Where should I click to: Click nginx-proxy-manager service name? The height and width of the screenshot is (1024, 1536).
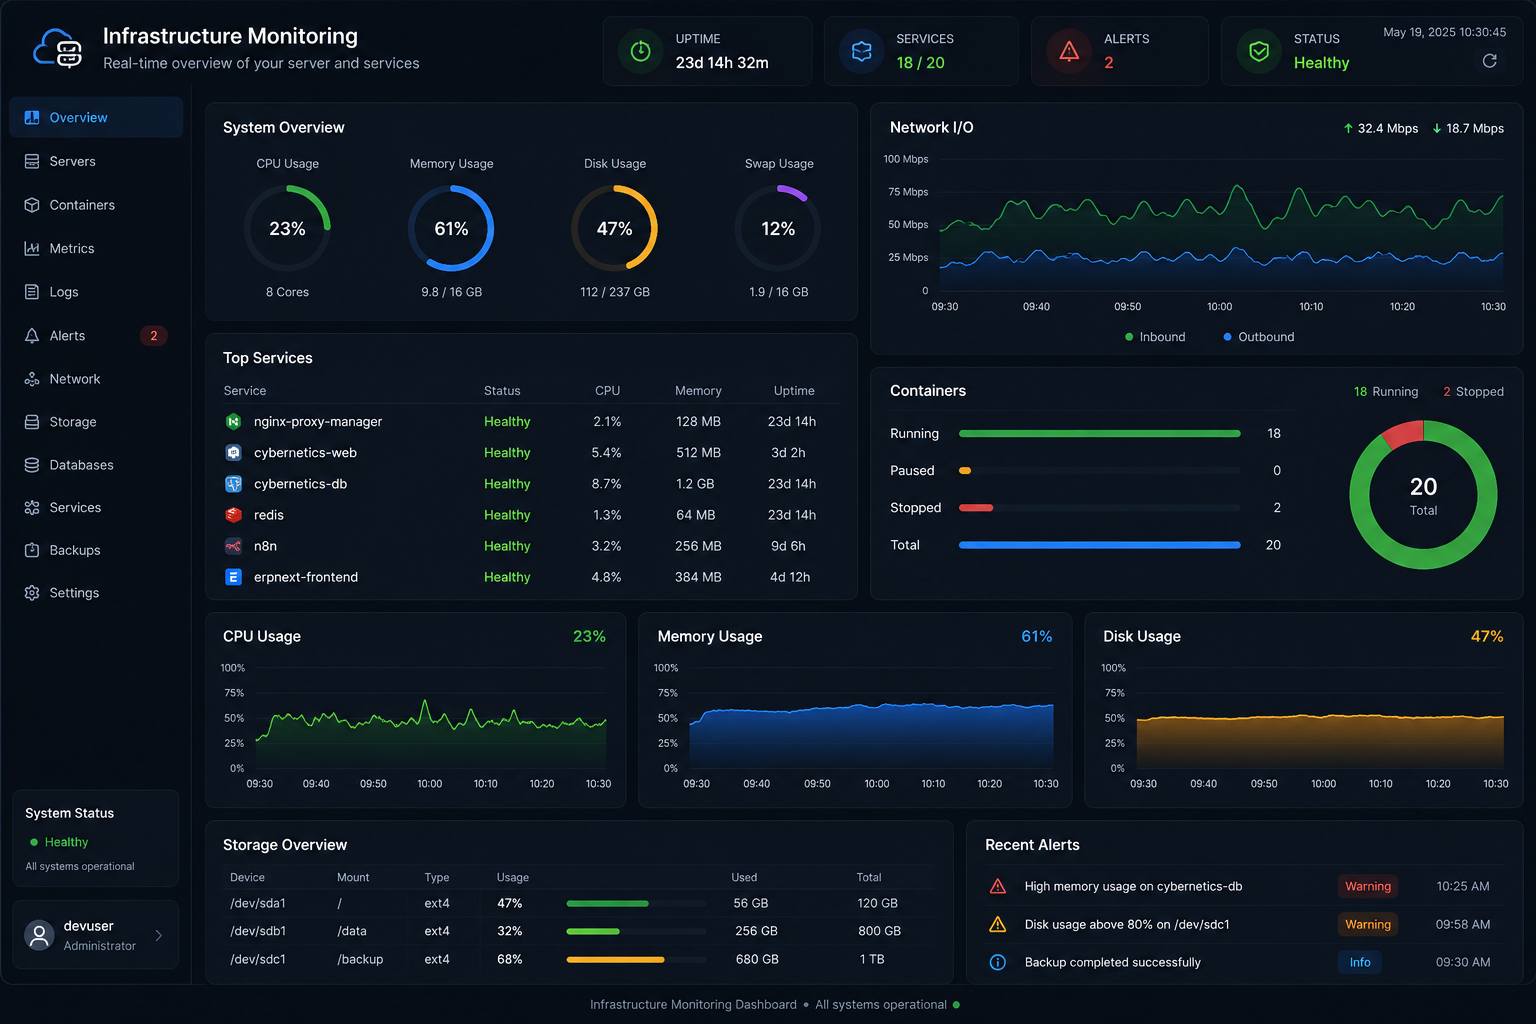tap(318, 422)
